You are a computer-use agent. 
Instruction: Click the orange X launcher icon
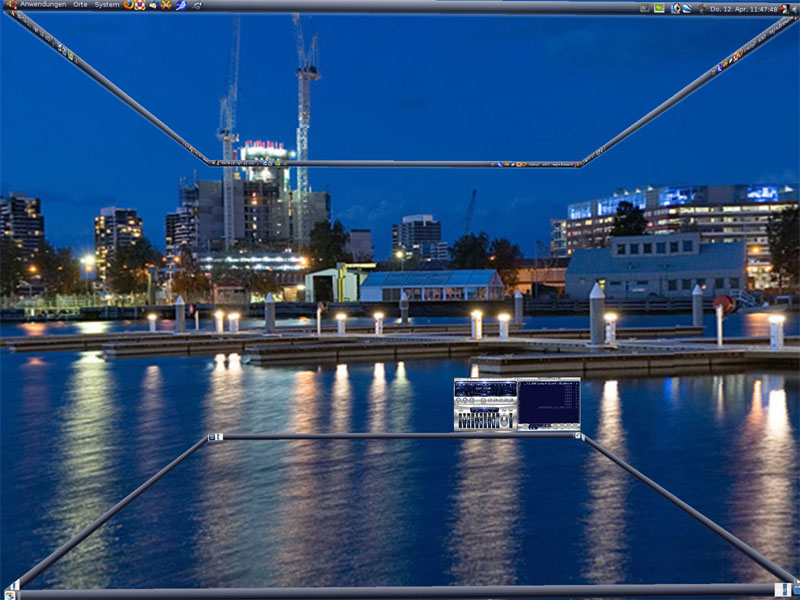pyautogui.click(x=167, y=5)
